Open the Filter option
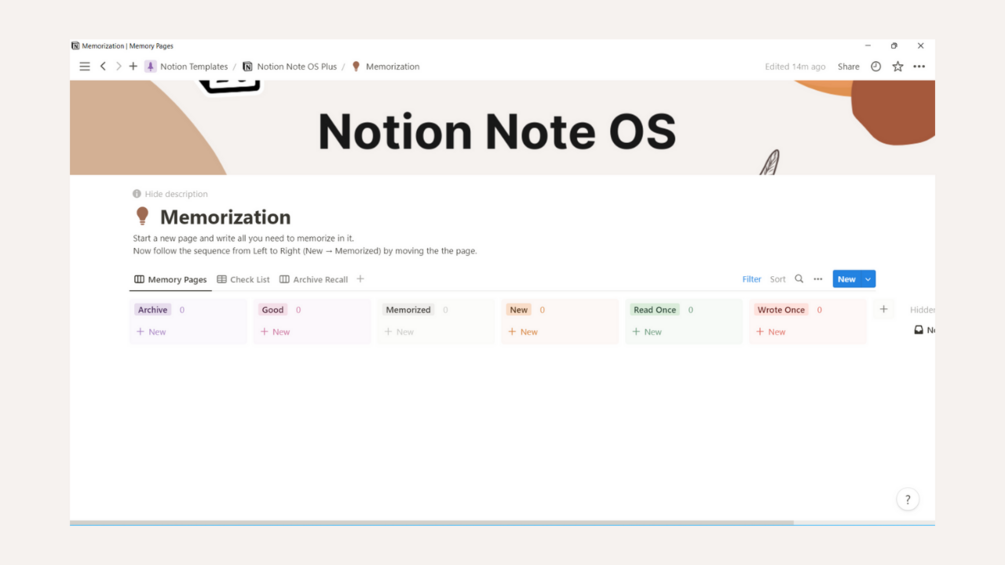 (752, 279)
